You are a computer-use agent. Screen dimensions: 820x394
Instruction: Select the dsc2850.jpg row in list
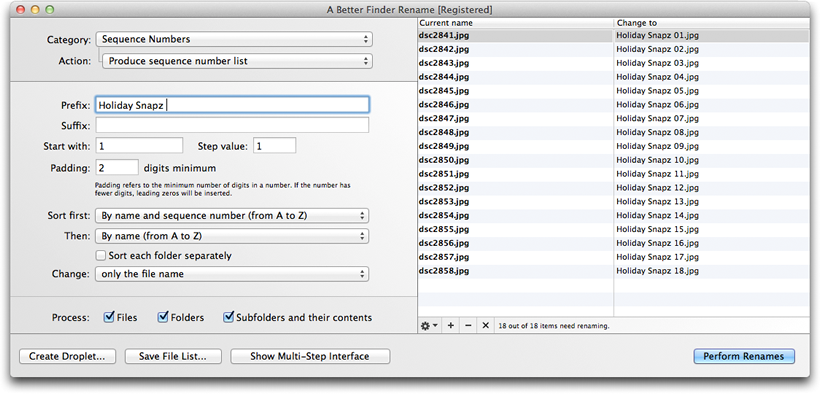[x=613, y=160]
